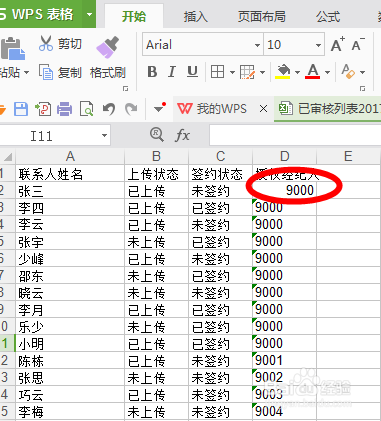Select column B header
This screenshot has height=421, width=381.
(156, 156)
